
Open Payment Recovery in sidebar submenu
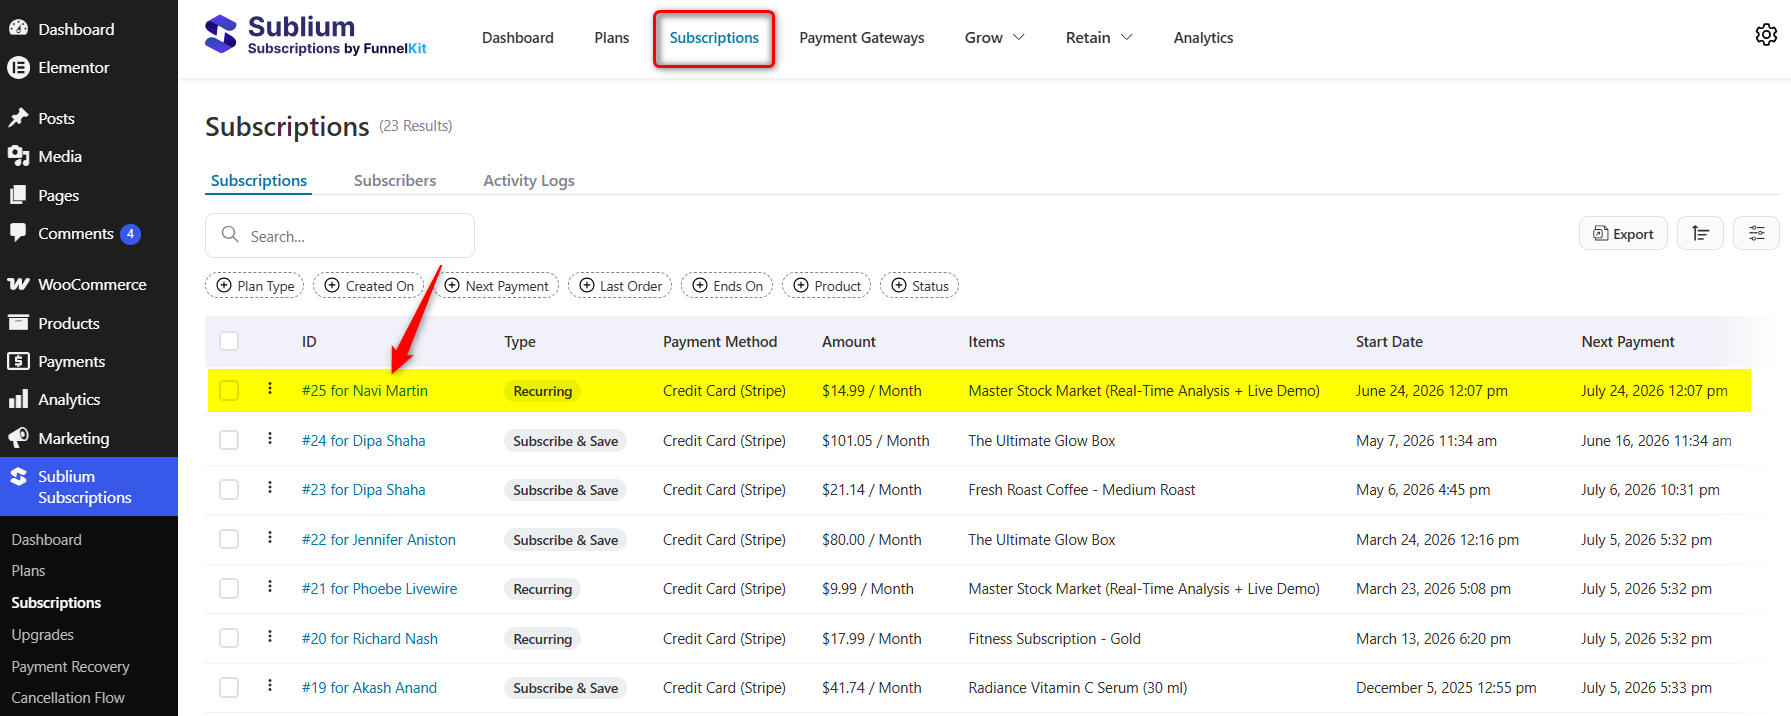70,666
